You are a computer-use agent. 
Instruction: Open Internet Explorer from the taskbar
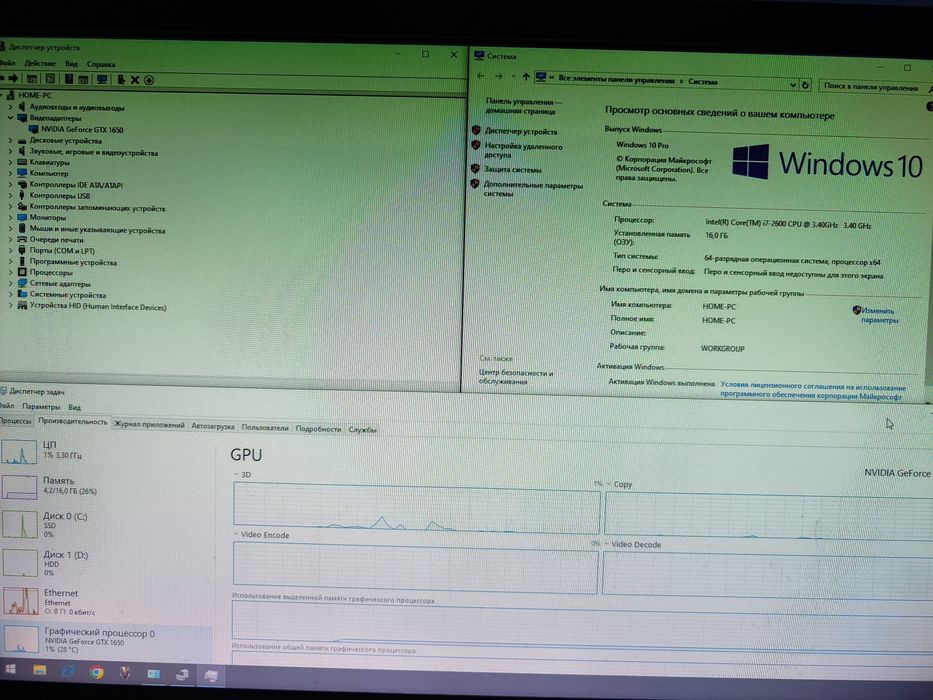coord(68,671)
